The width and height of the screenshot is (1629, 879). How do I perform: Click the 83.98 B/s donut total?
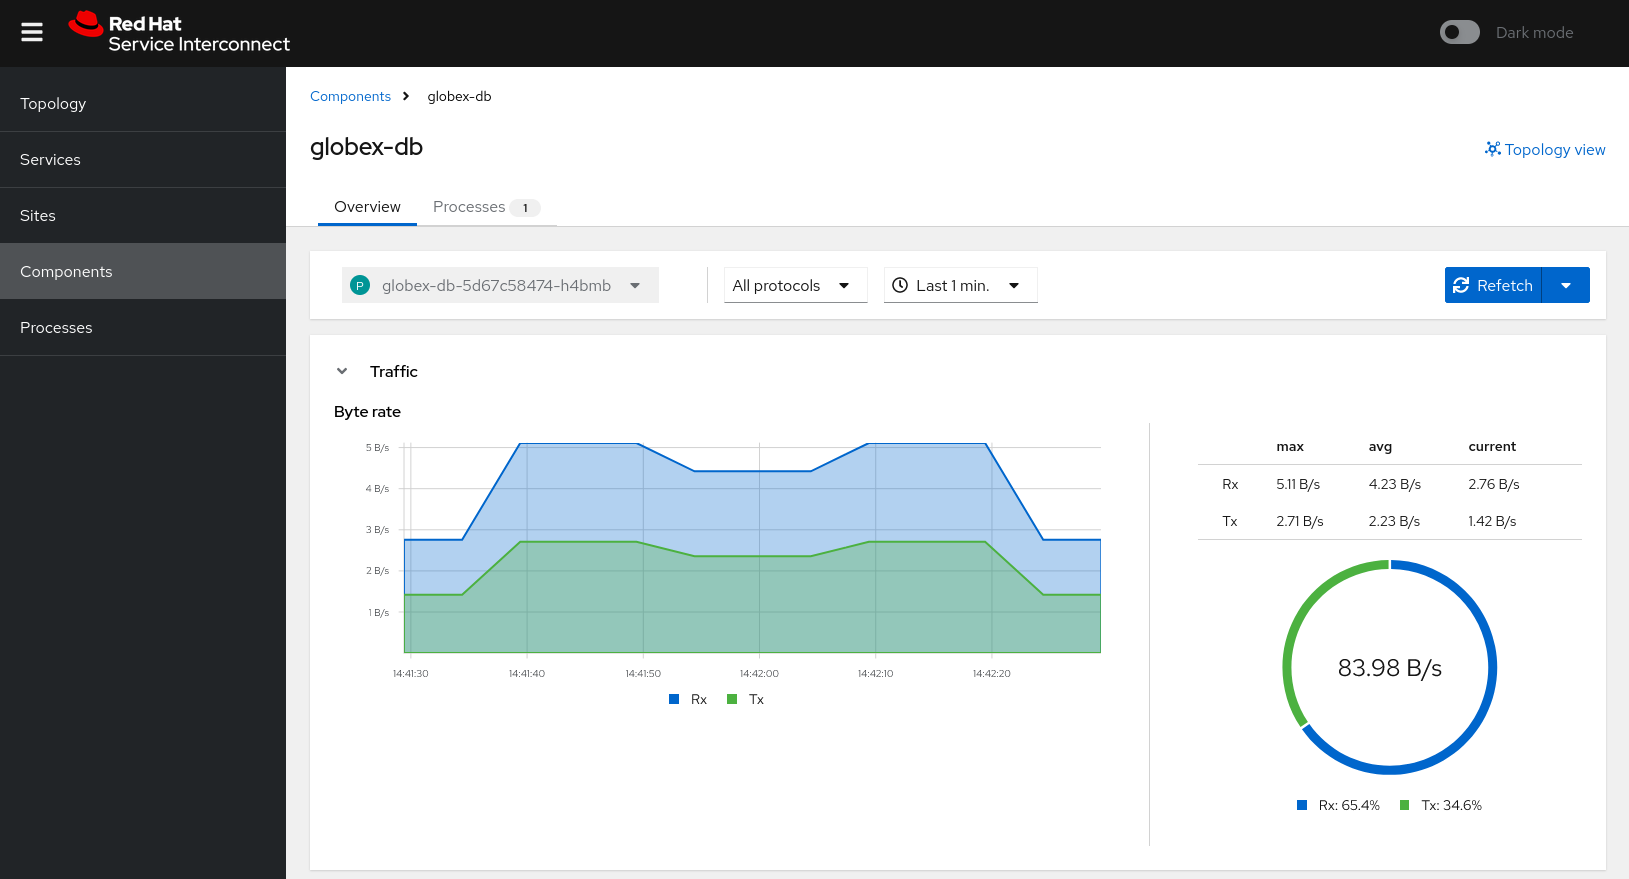[1390, 668]
